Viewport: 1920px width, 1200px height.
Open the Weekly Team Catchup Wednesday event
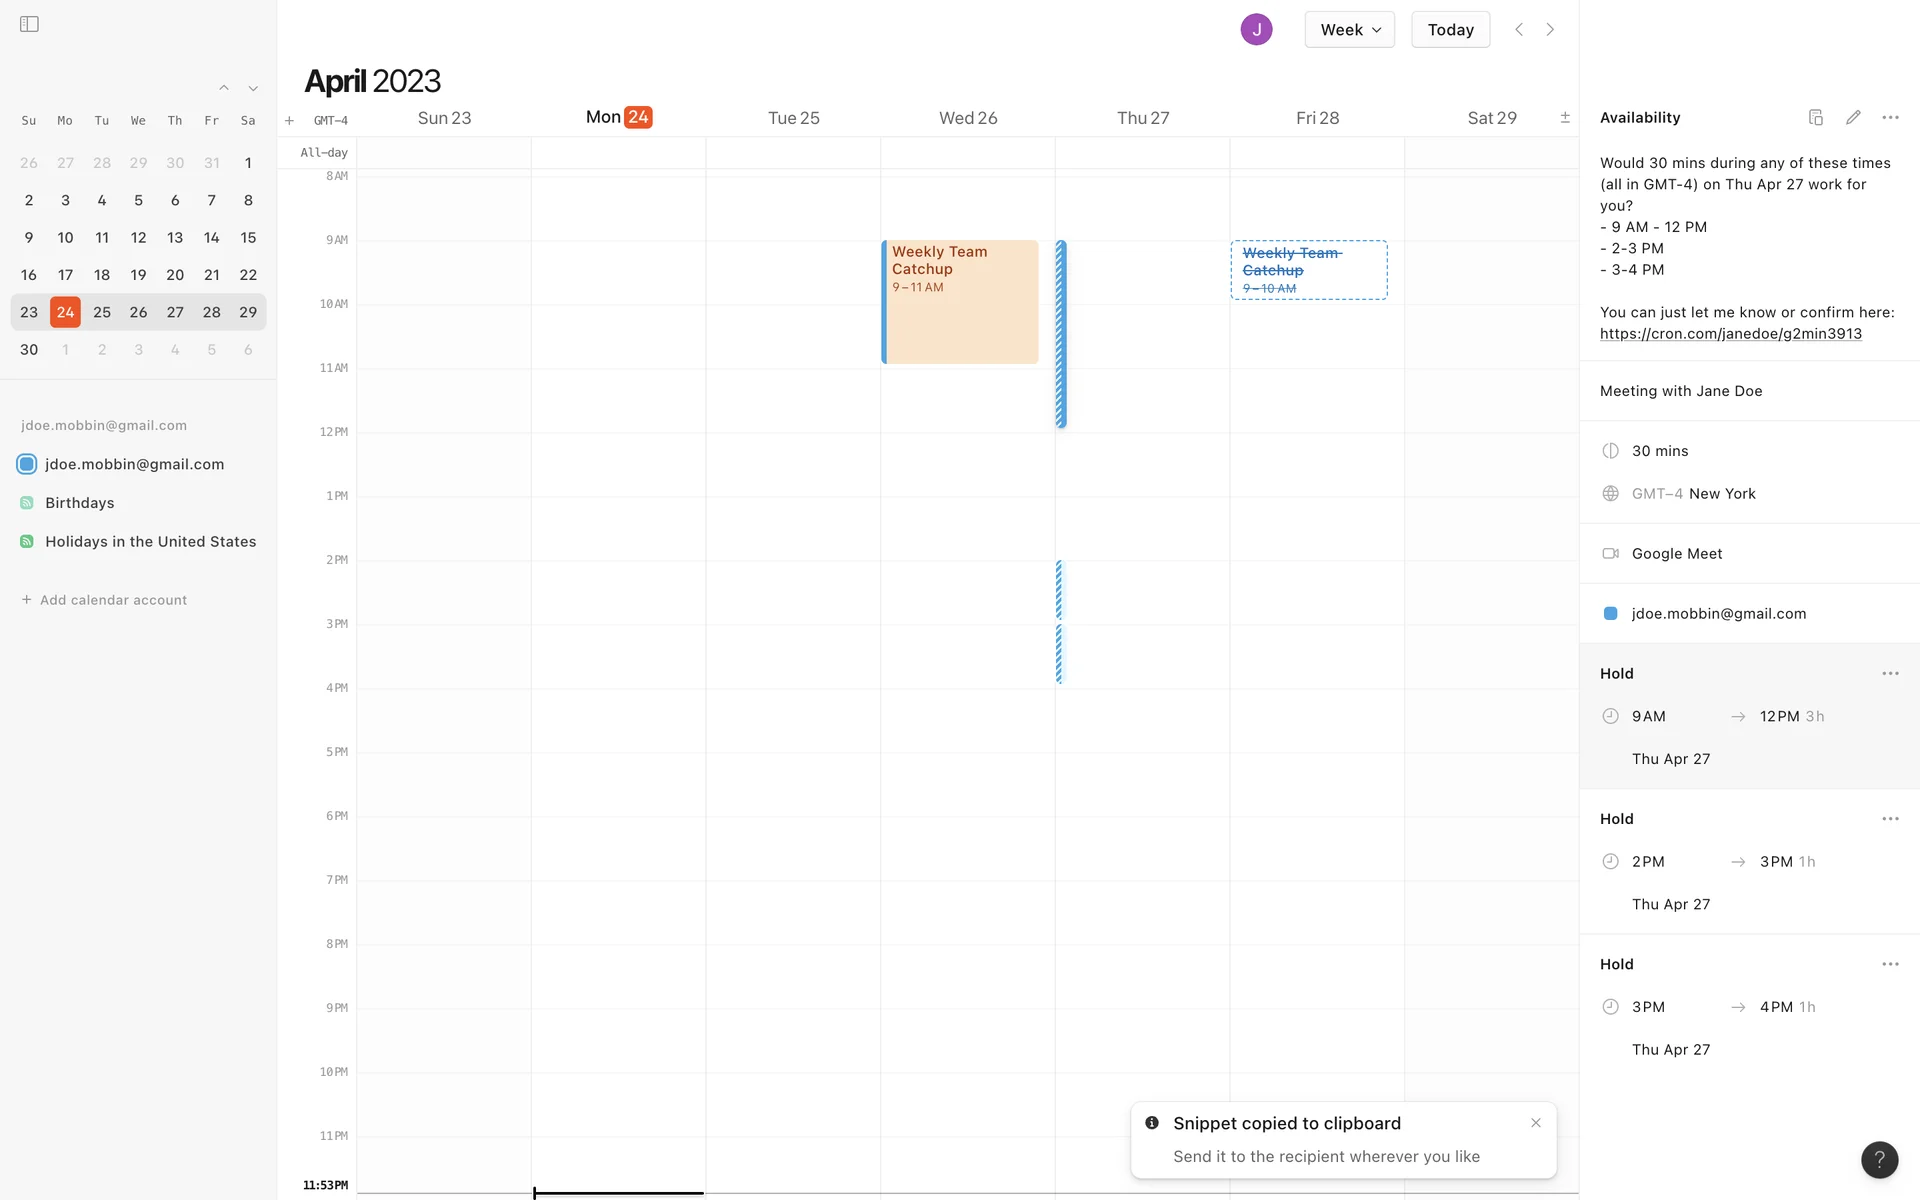tap(960, 301)
